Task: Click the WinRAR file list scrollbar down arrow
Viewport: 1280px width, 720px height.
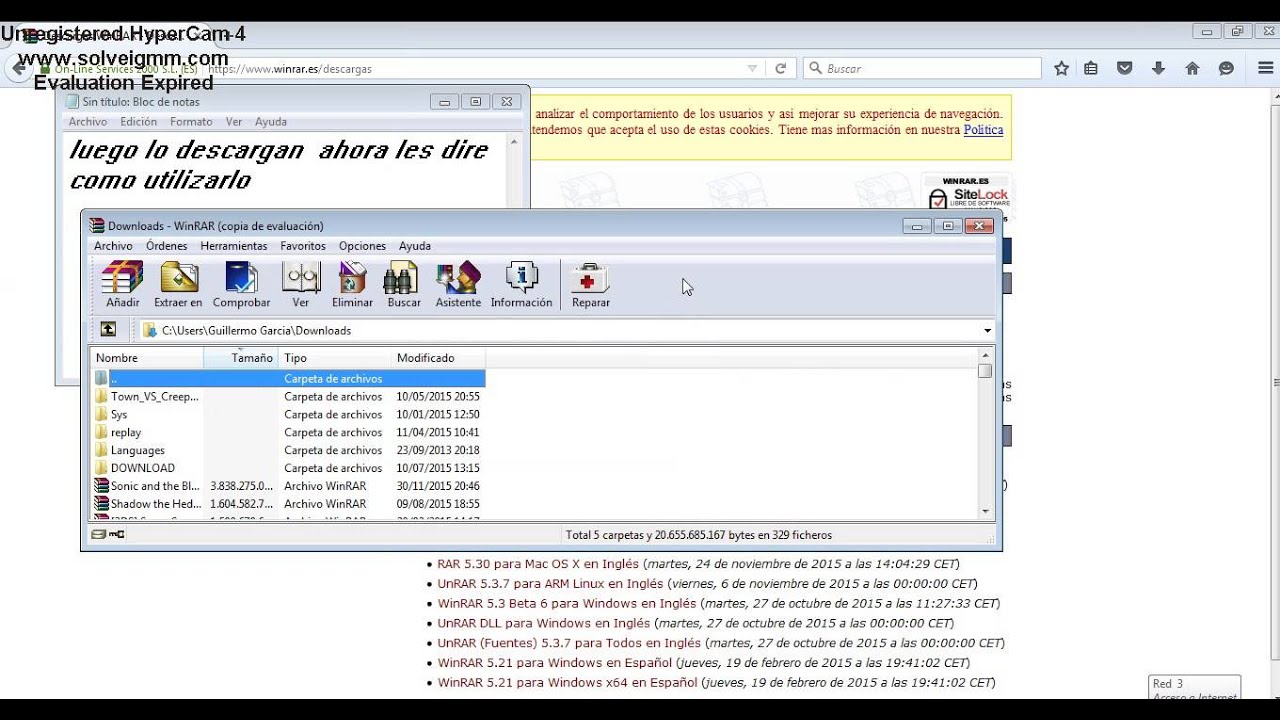Action: point(985,511)
